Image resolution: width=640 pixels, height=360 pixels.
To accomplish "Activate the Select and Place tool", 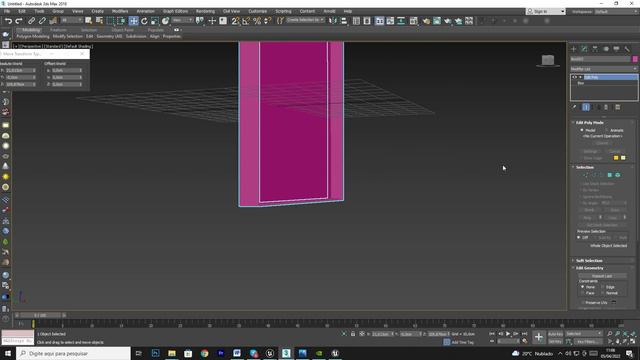I will point(165,21).
